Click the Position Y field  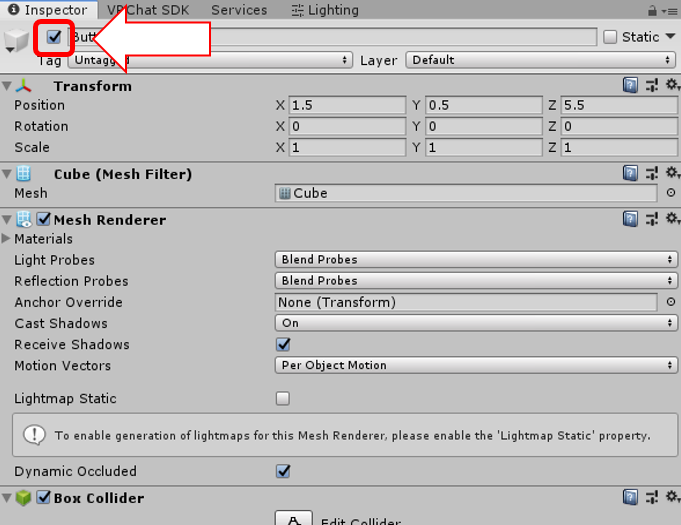[483, 105]
